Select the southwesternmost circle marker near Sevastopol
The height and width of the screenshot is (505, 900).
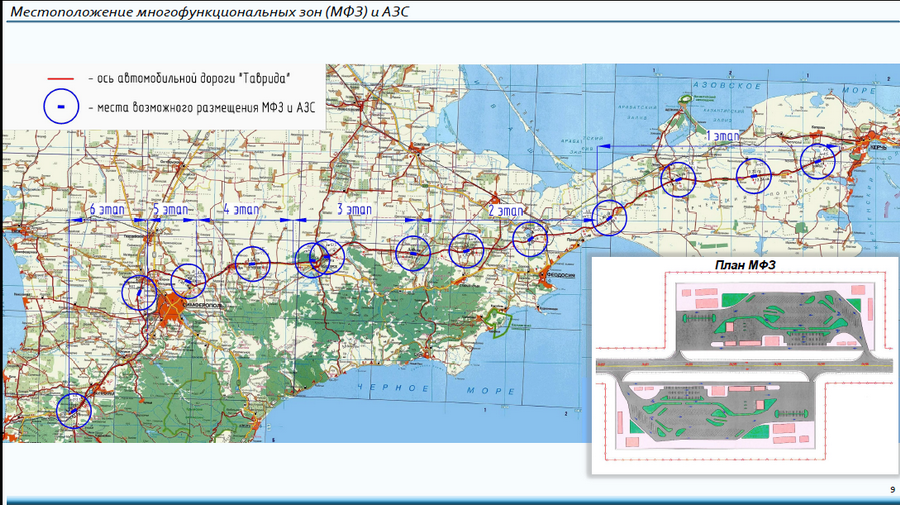point(73,409)
